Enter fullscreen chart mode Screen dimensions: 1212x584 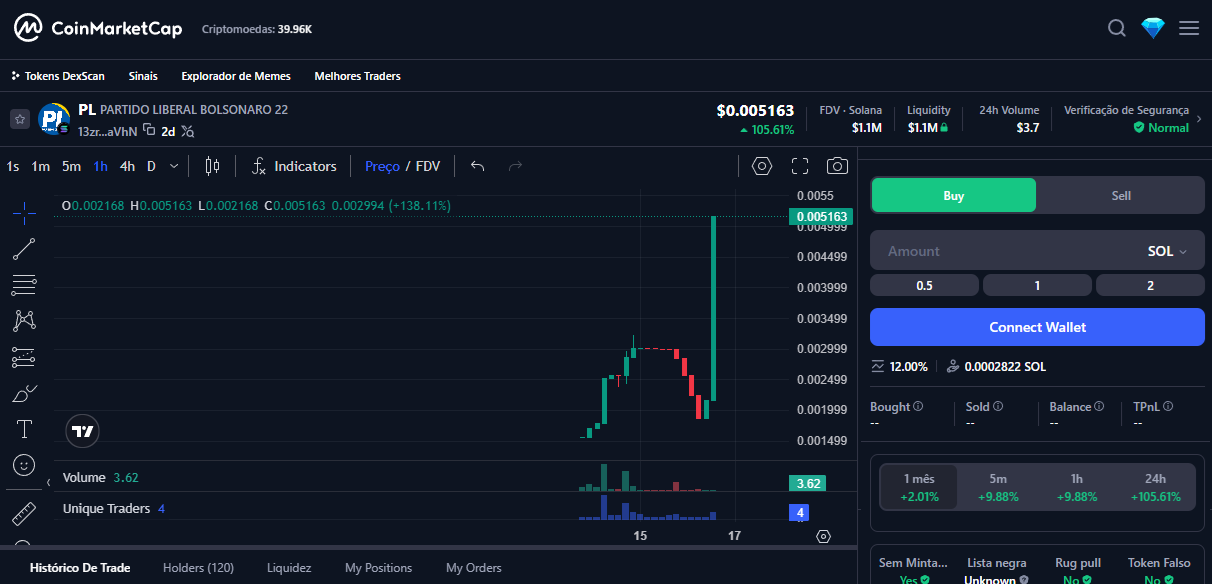coord(800,166)
